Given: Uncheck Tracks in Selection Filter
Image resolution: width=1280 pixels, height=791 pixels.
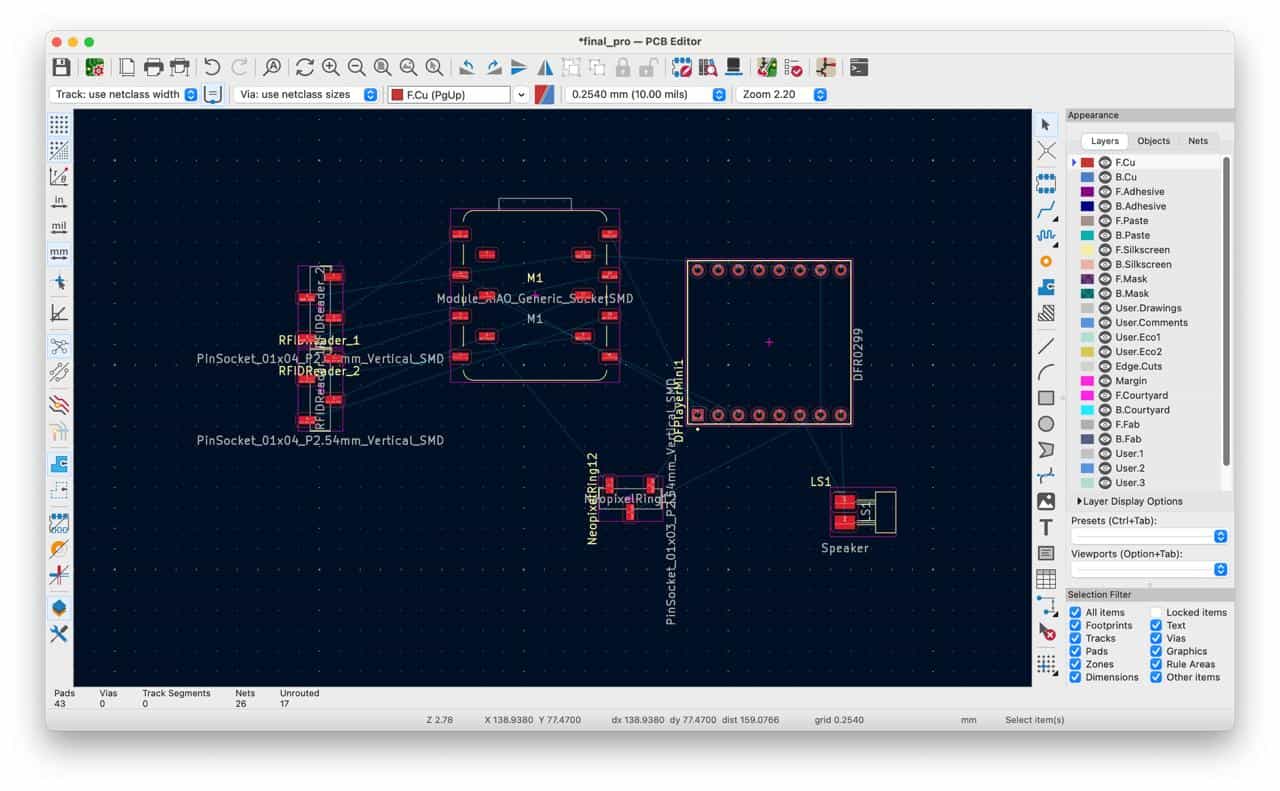Looking at the screenshot, I should (x=1075, y=638).
